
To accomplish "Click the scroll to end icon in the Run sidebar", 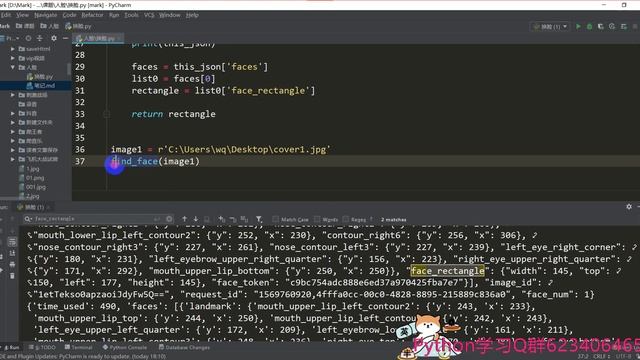I will pyautogui.click(x=12, y=253).
